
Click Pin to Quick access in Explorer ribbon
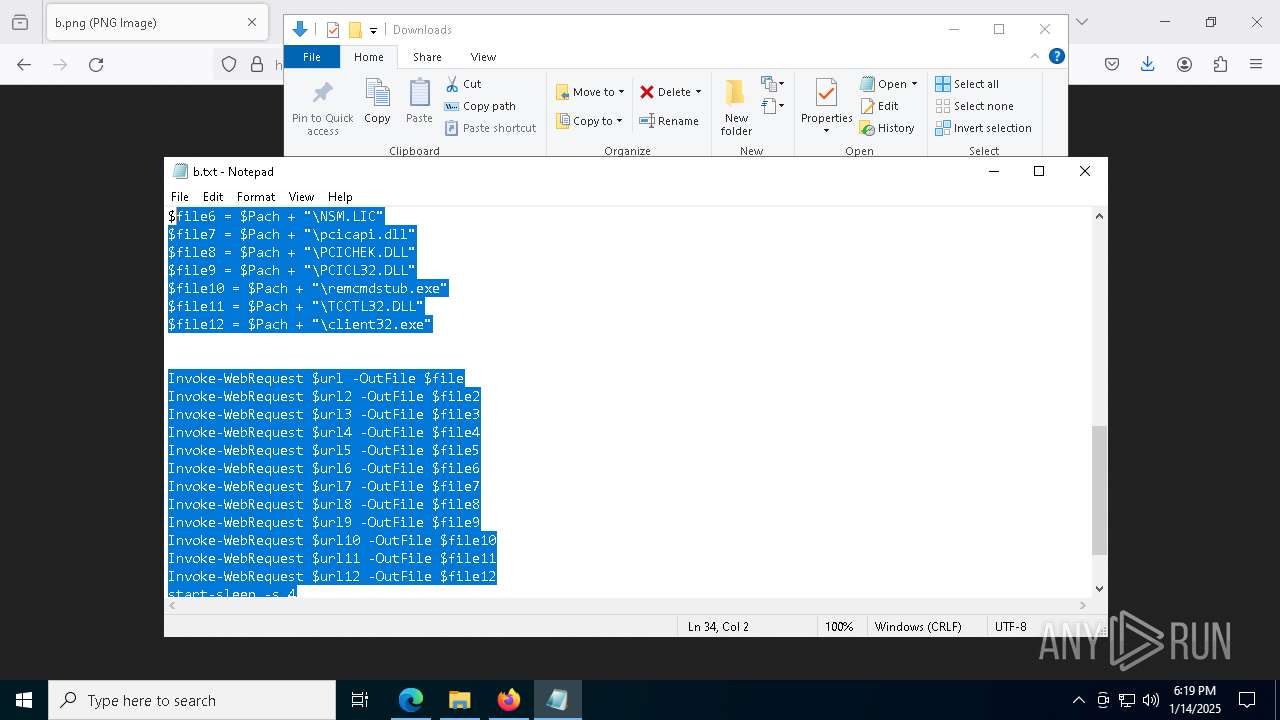pyautogui.click(x=322, y=108)
